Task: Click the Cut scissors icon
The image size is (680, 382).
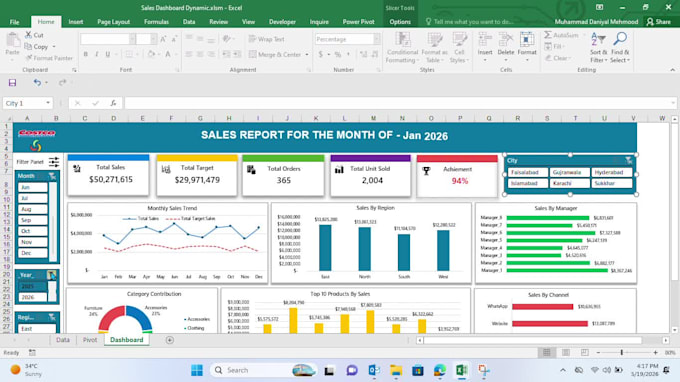Action: 28,35
